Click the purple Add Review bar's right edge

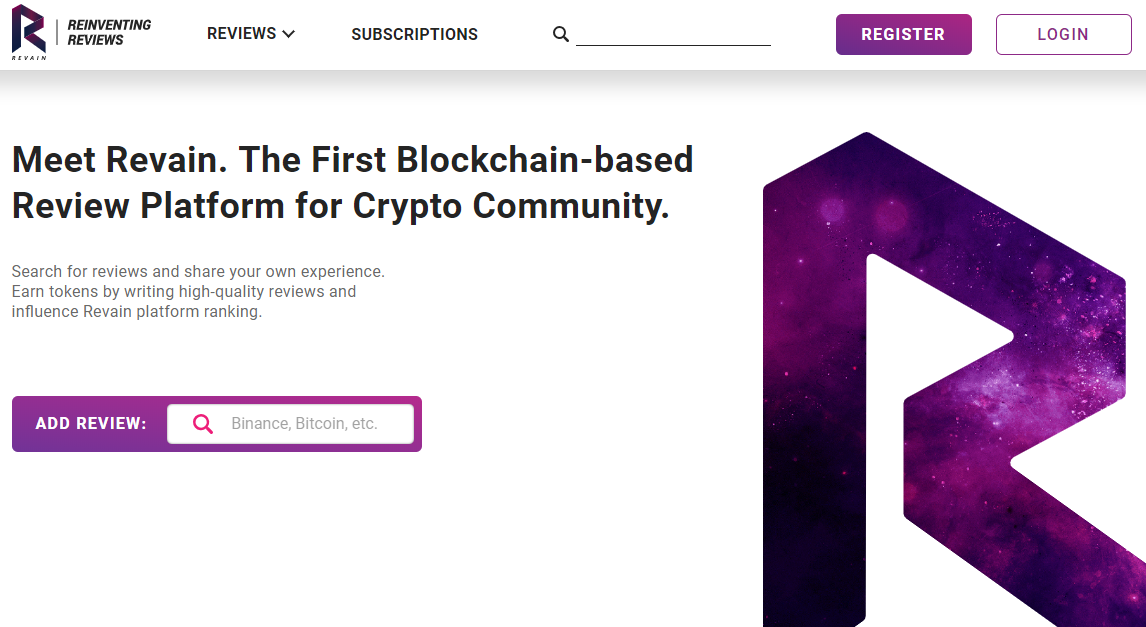coord(417,424)
